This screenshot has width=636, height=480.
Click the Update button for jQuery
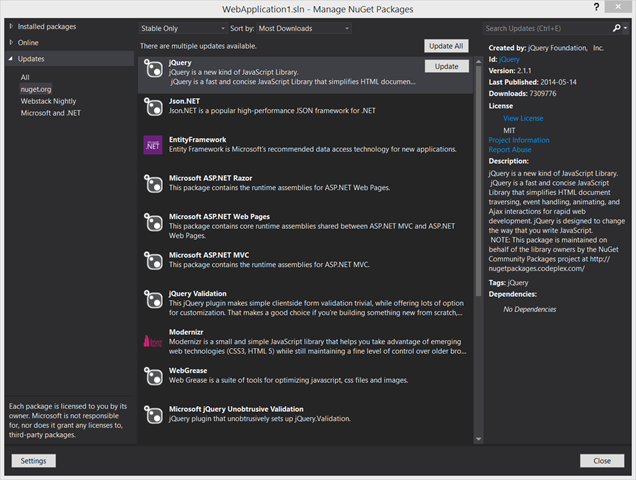click(x=447, y=66)
